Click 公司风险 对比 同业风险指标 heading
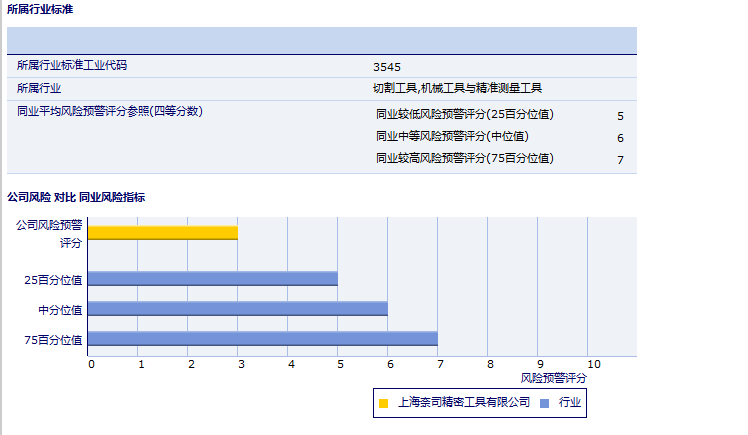This screenshot has width=748, height=435. (x=76, y=197)
